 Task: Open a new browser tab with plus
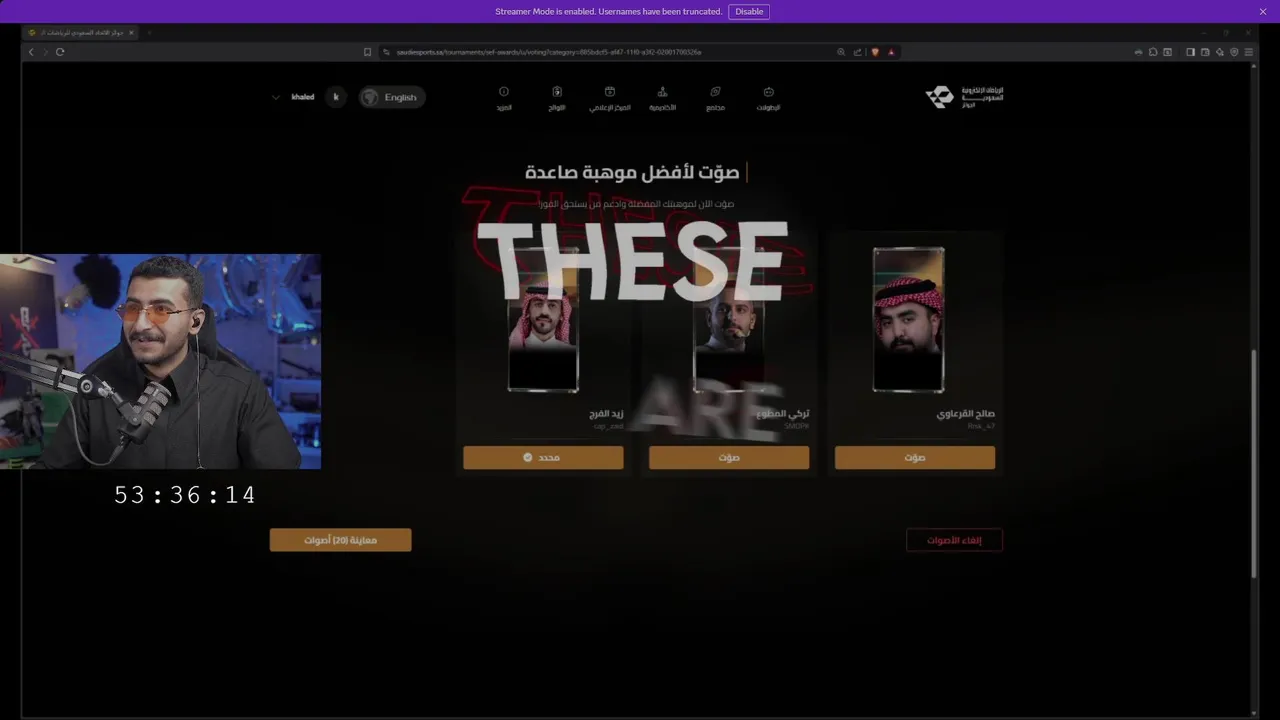click(x=149, y=32)
